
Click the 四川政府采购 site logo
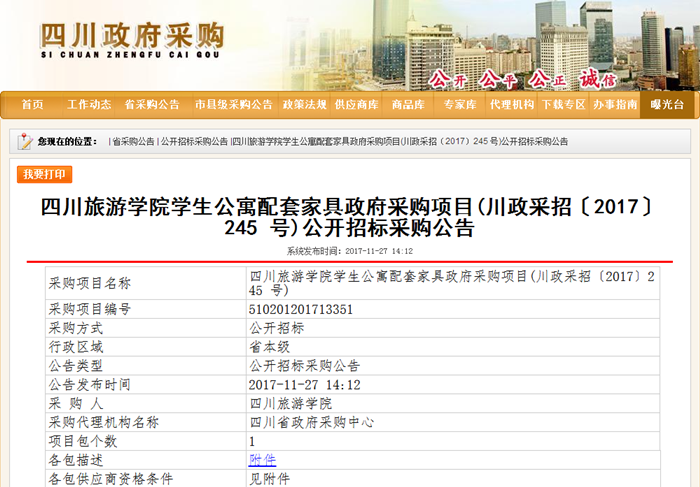[x=132, y=40]
